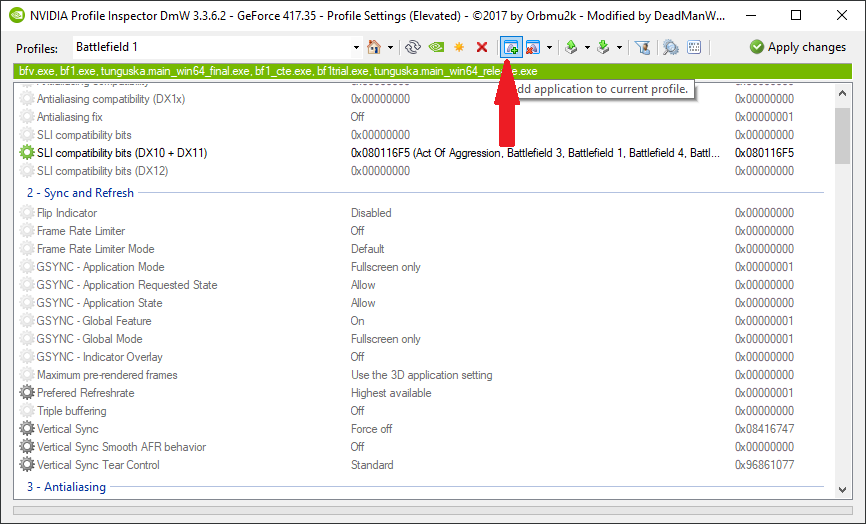
Task: Select the Antialiasing compatibility (DX1x) setting
Action: tap(111, 99)
